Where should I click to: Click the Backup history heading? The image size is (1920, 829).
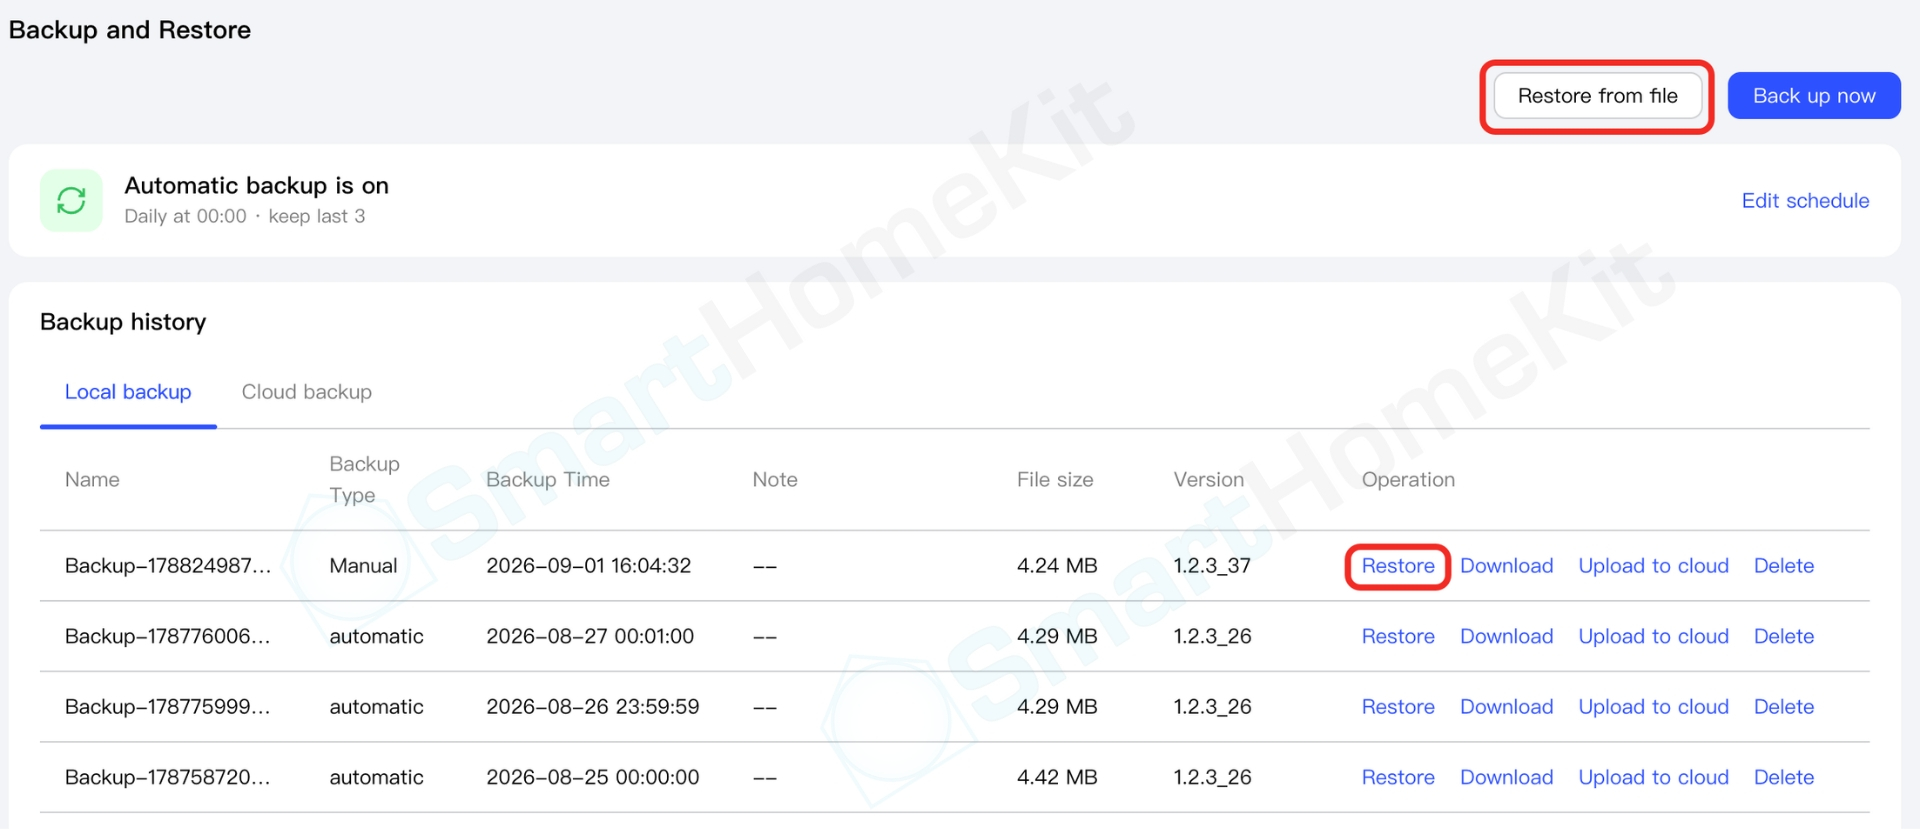(x=123, y=322)
